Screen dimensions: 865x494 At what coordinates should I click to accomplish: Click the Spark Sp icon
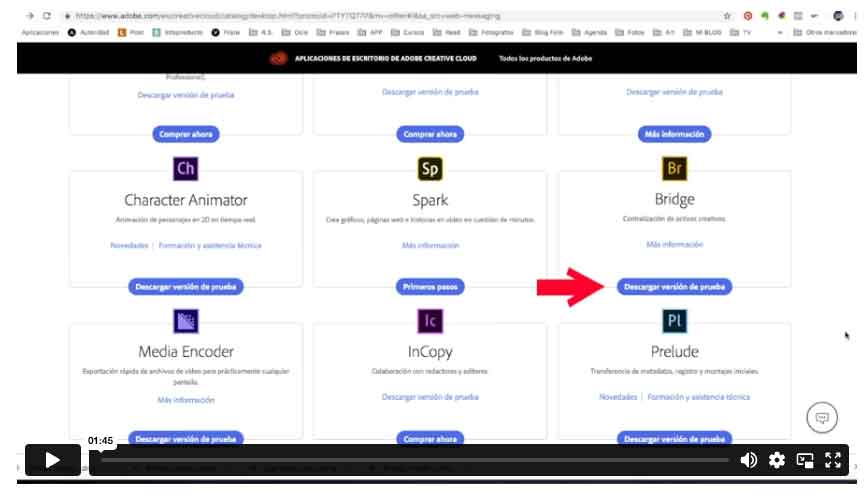[430, 168]
